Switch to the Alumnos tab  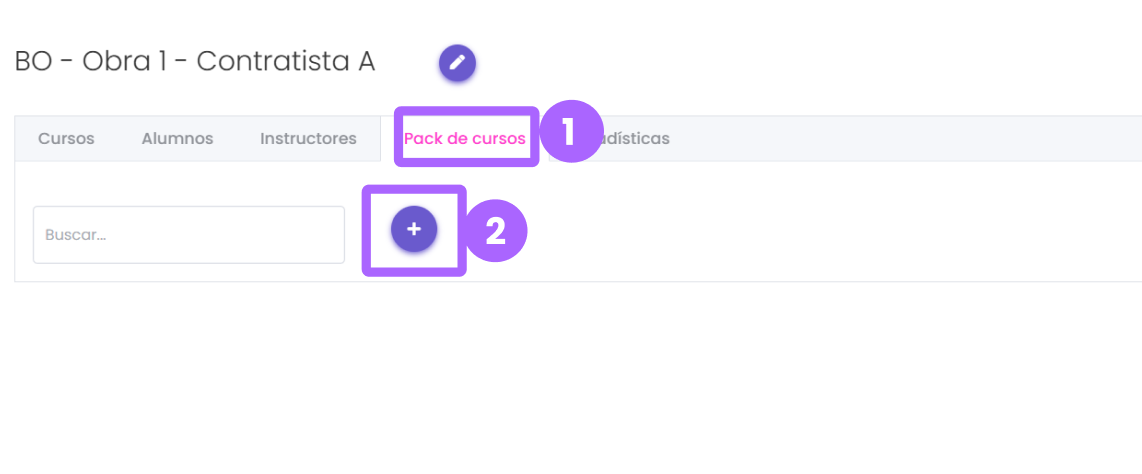tap(177, 138)
